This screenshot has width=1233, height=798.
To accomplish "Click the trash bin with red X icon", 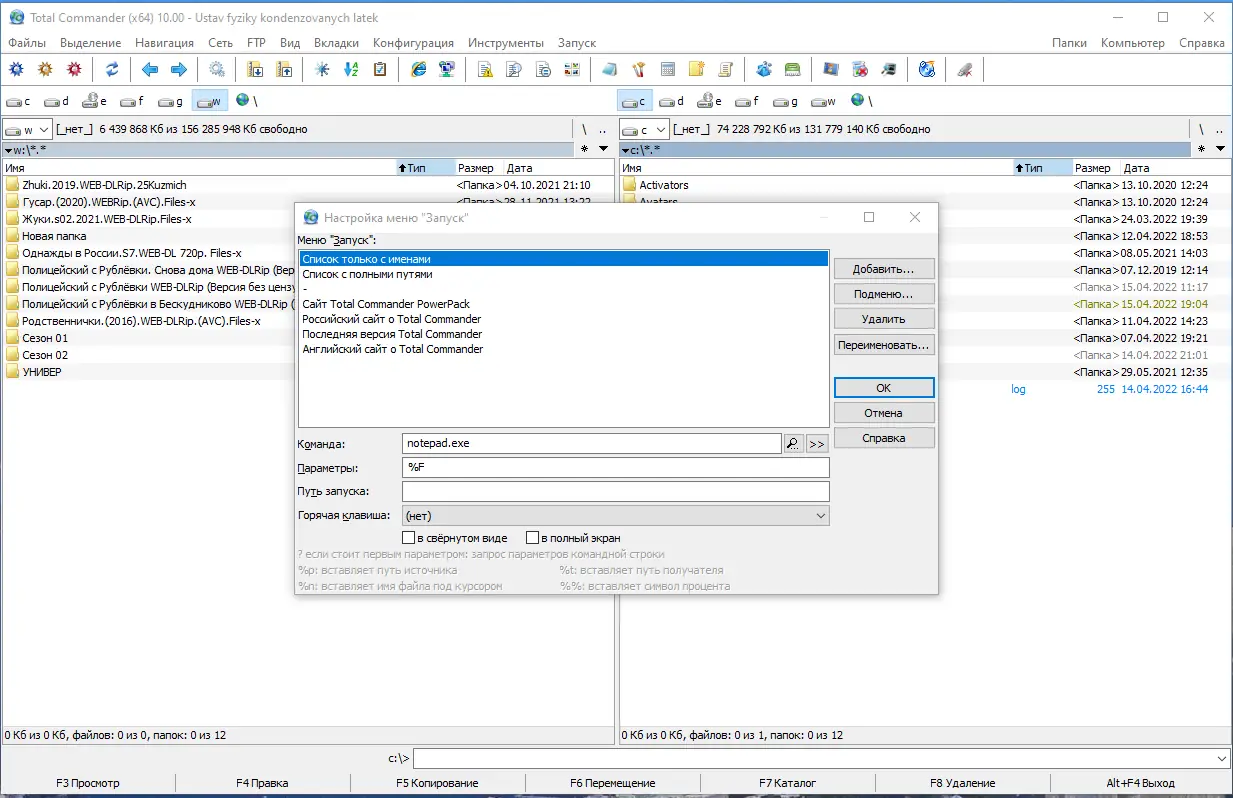I will [x=859, y=69].
